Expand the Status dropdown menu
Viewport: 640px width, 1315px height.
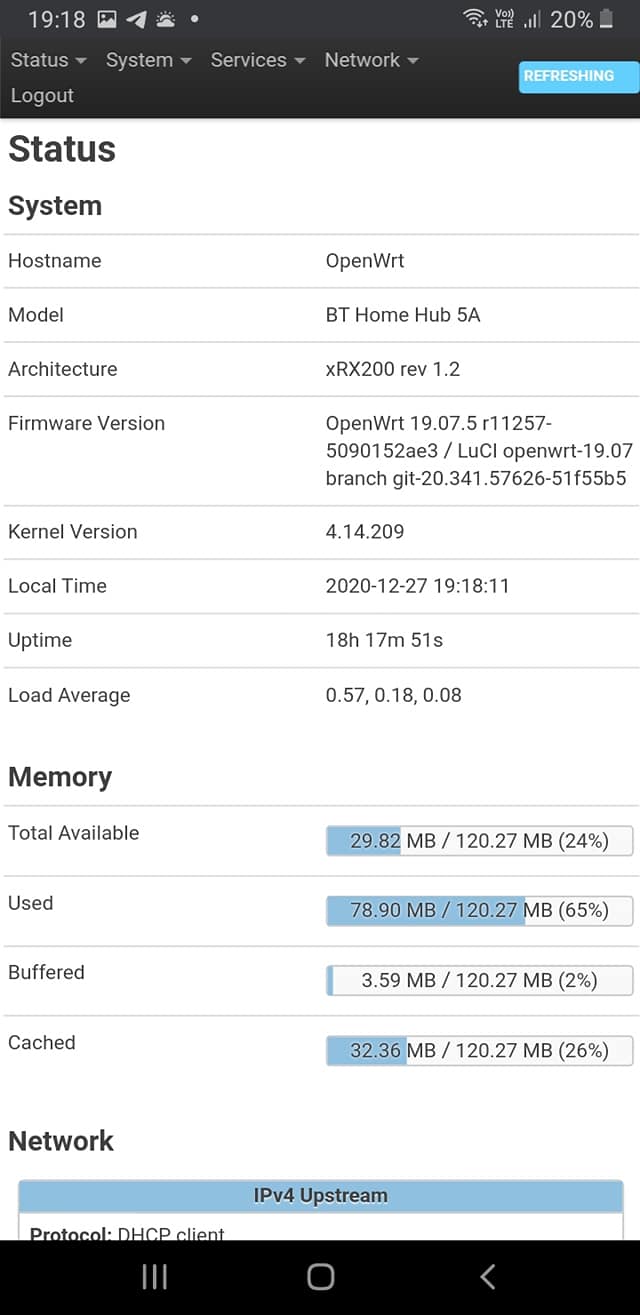pos(49,60)
